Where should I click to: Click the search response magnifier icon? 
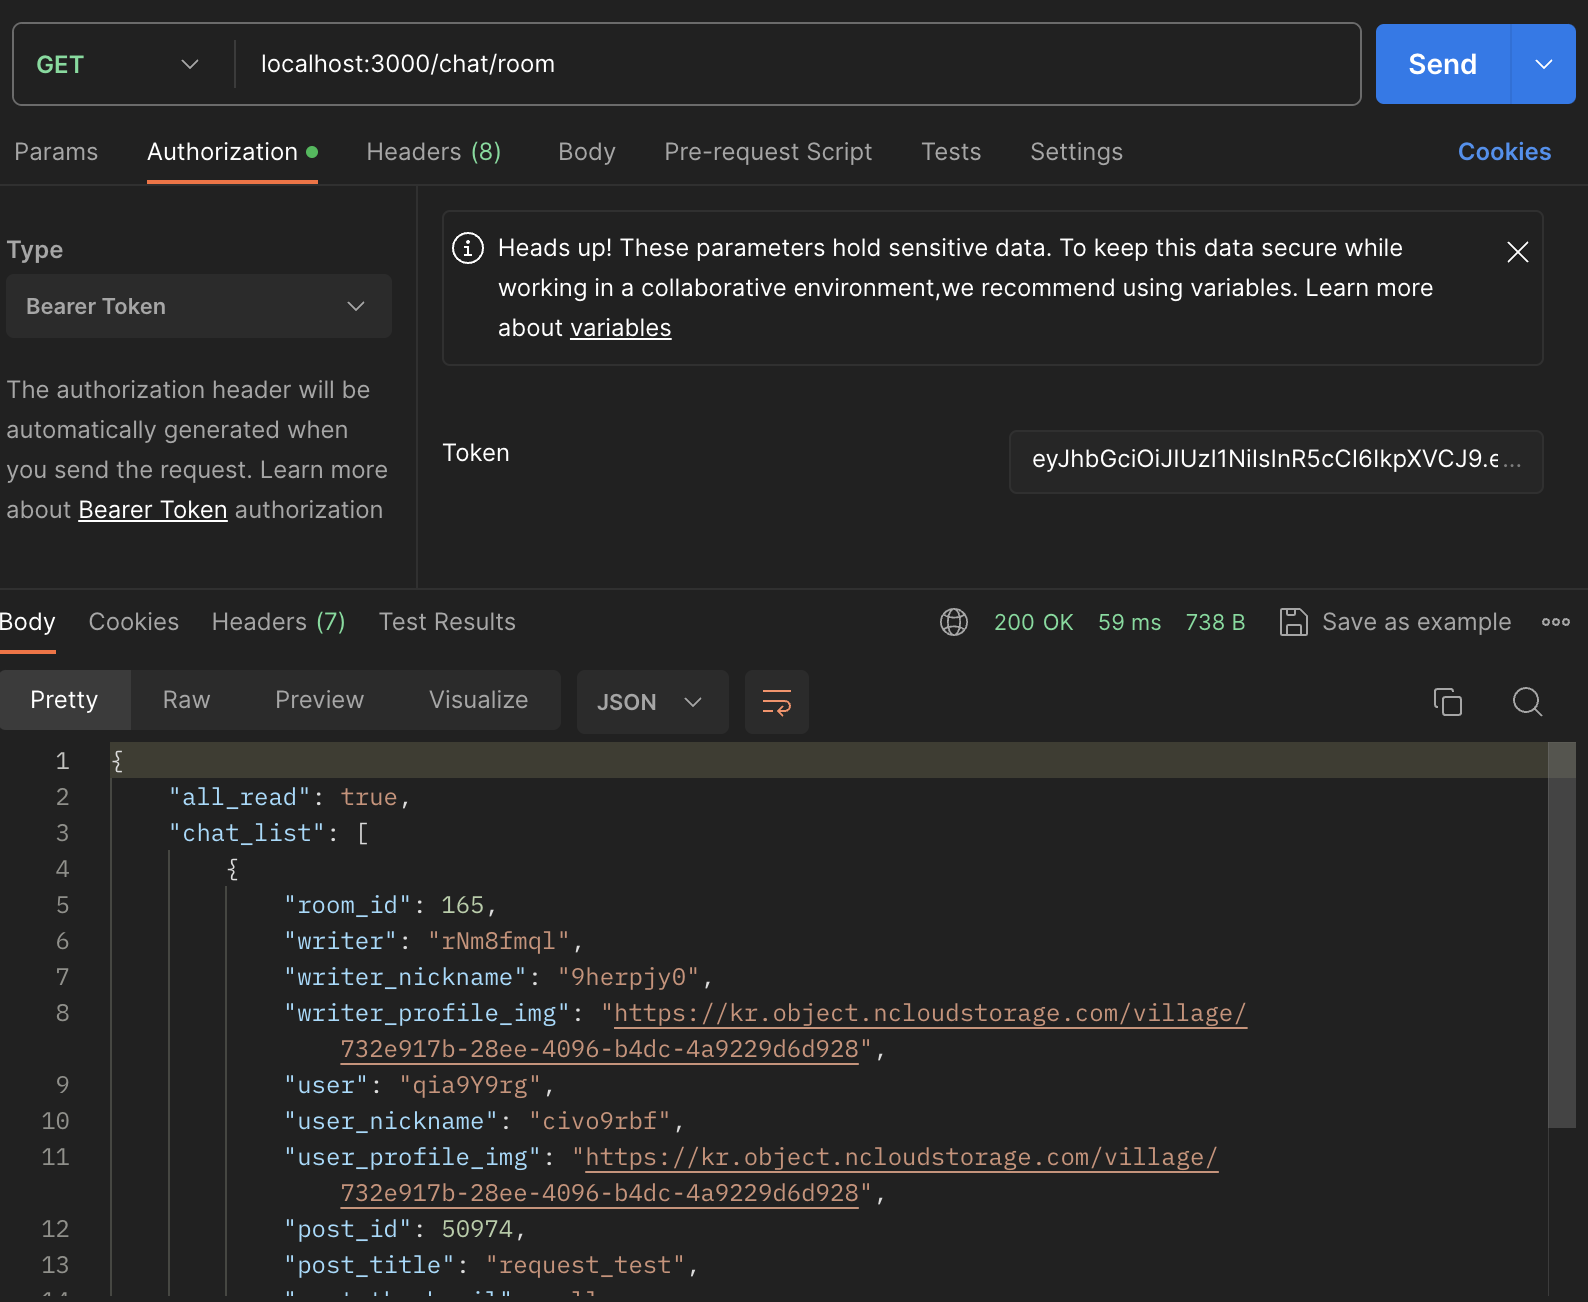tap(1527, 702)
